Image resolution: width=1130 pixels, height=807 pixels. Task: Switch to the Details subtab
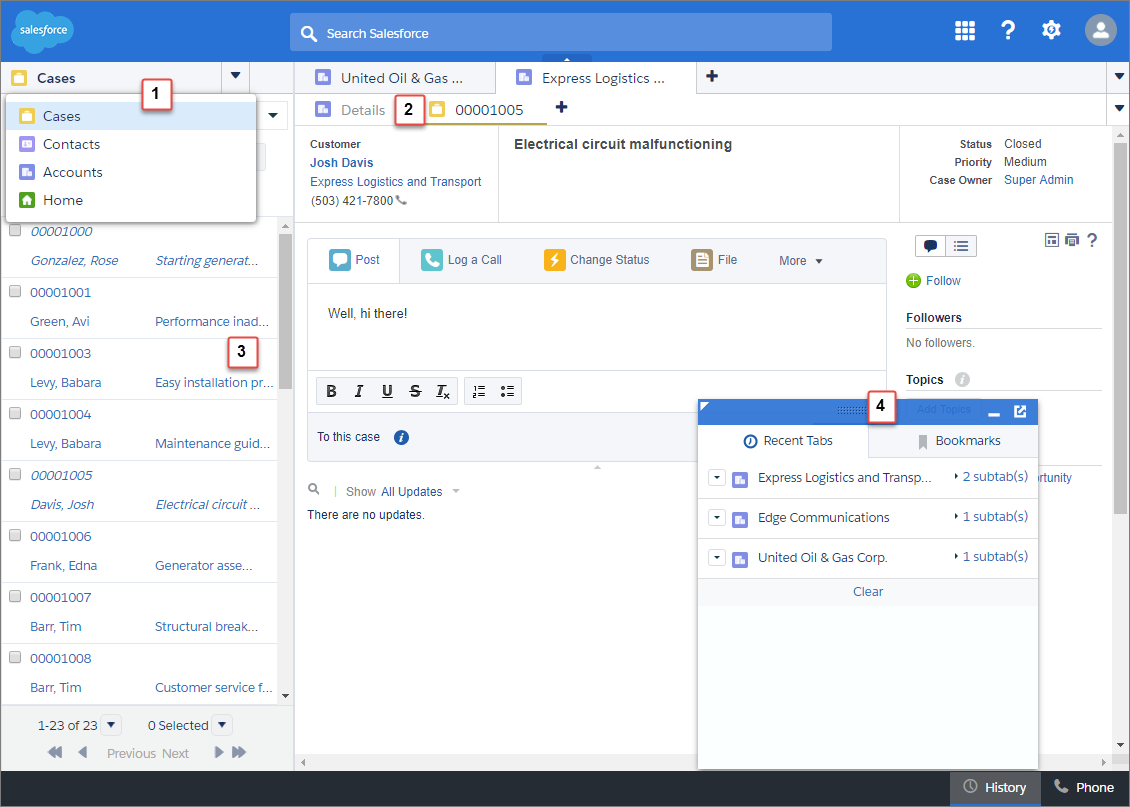click(350, 110)
